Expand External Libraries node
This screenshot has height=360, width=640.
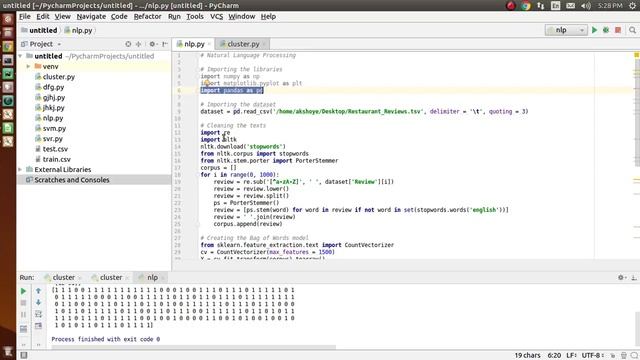tap(20, 169)
